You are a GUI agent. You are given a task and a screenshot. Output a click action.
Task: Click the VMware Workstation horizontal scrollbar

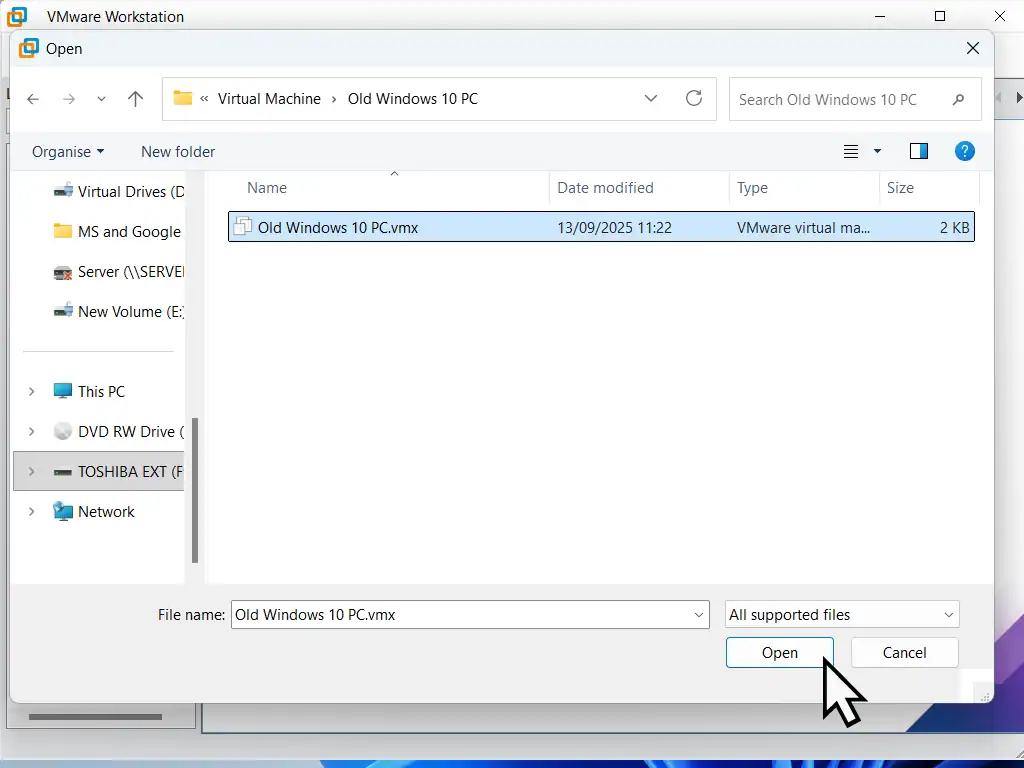click(95, 716)
